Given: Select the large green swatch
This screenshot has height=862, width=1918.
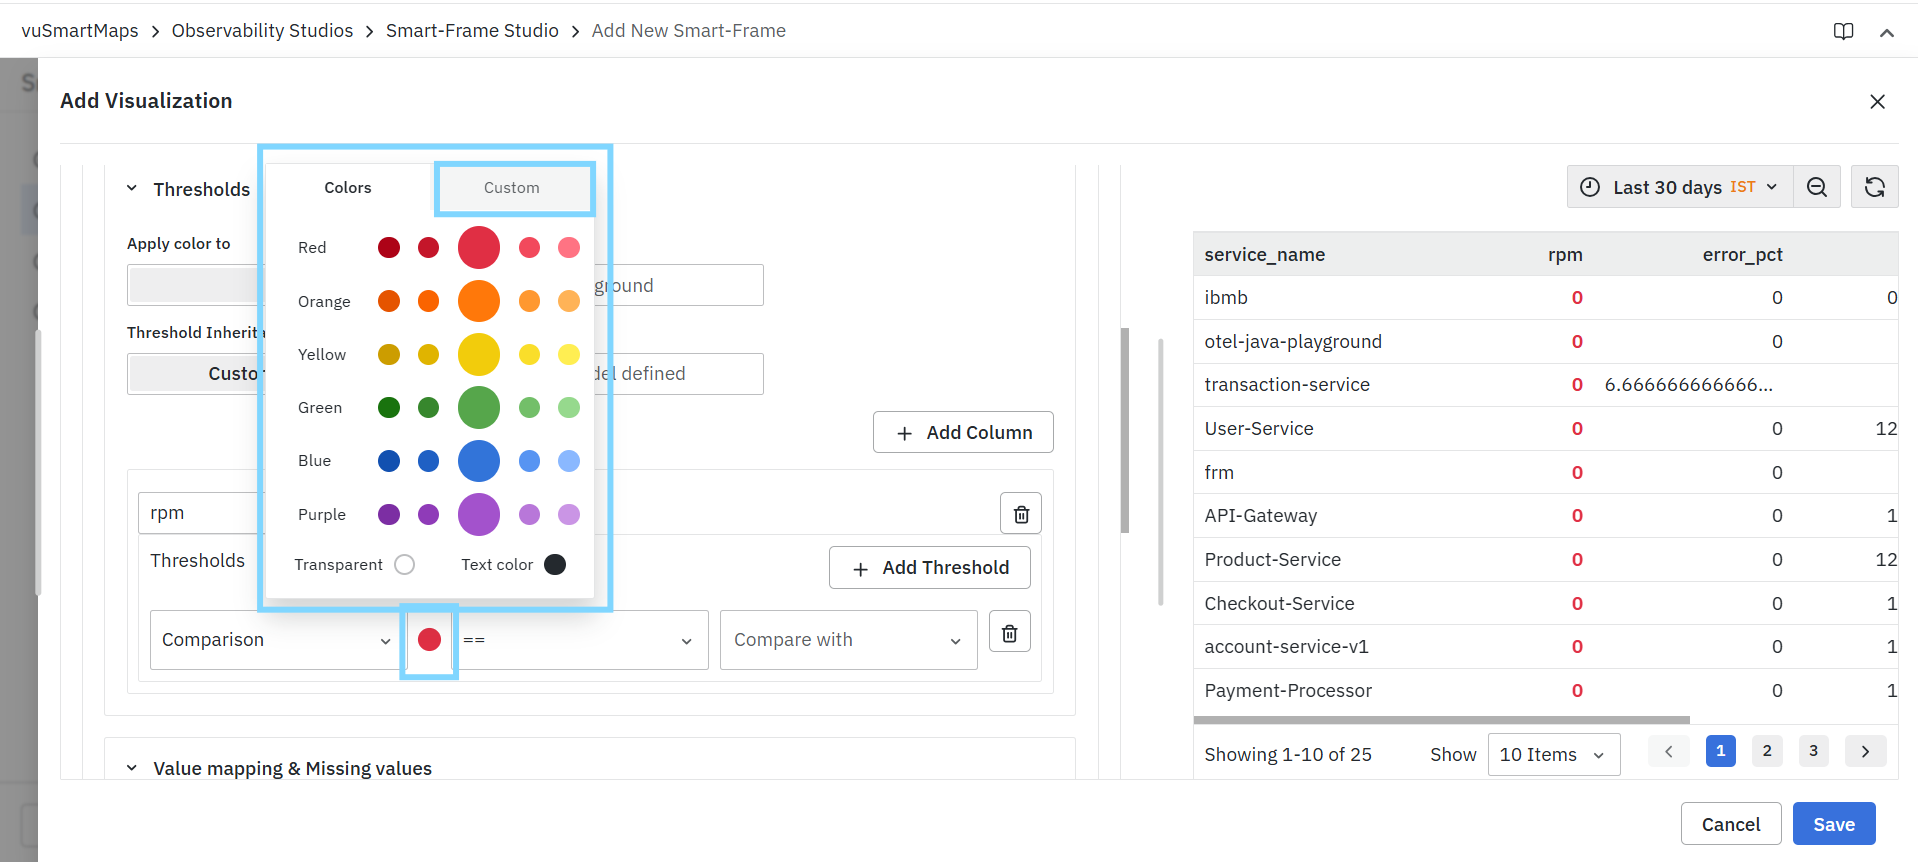Looking at the screenshot, I should 479,407.
